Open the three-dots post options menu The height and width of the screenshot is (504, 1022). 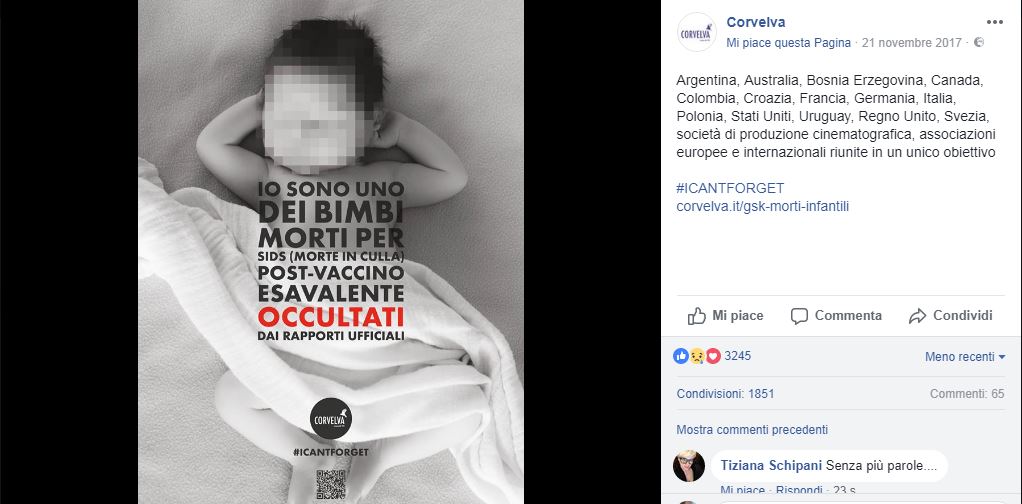click(x=995, y=22)
